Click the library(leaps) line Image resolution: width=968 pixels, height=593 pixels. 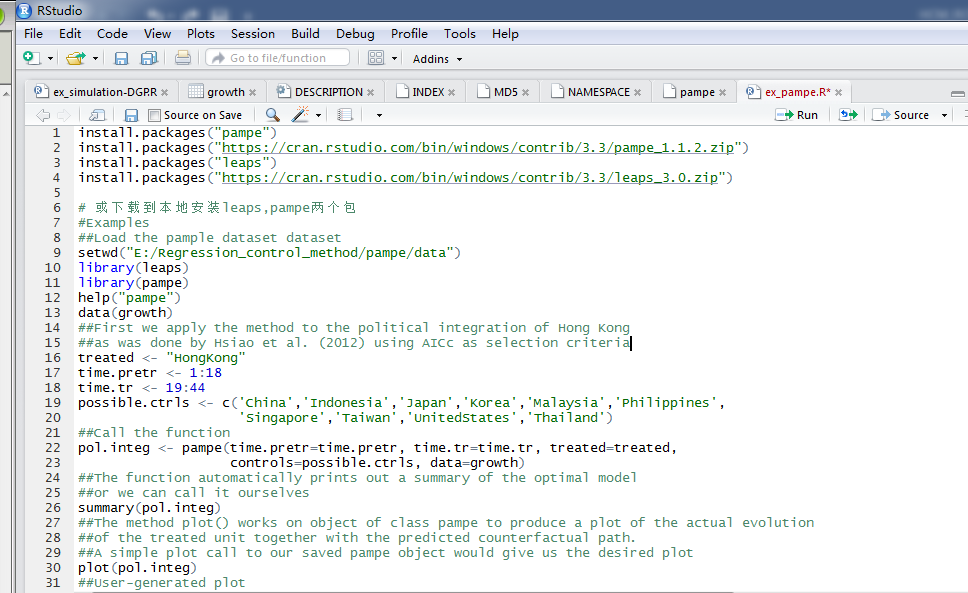(133, 268)
